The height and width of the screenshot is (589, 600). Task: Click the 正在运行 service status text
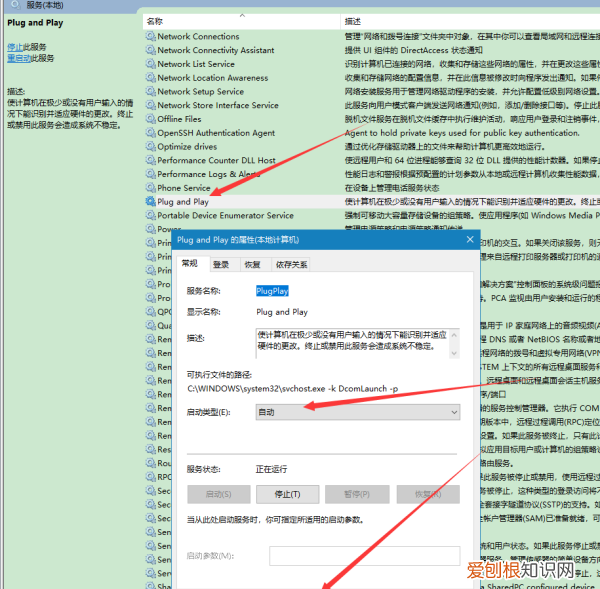tap(271, 469)
